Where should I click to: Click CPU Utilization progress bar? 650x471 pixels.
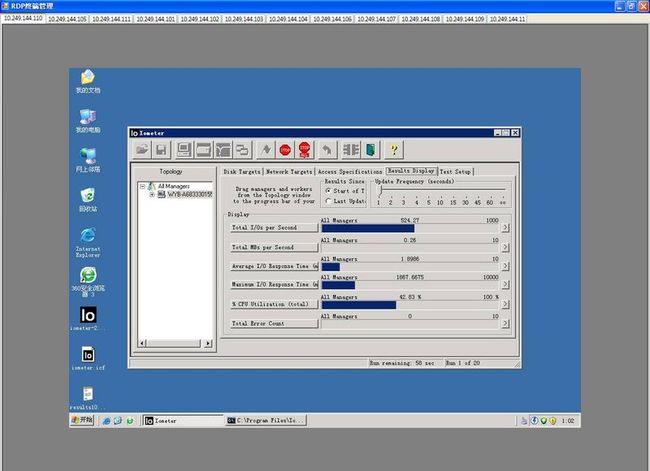tap(410, 305)
